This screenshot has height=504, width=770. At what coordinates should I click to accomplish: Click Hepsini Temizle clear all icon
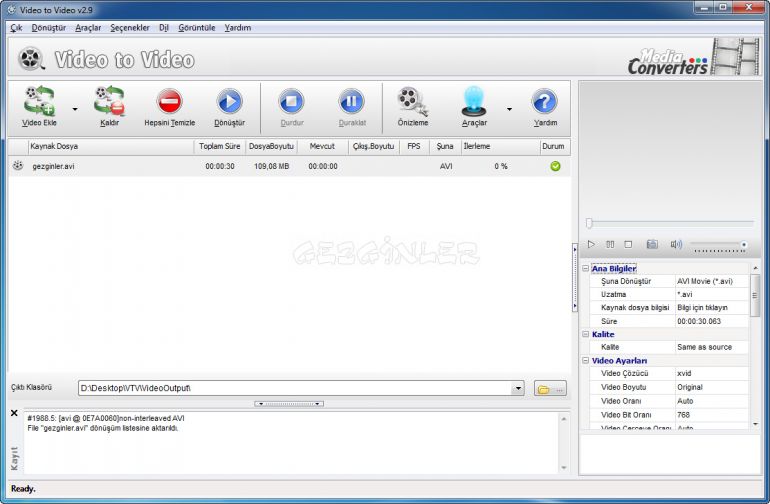click(x=169, y=101)
